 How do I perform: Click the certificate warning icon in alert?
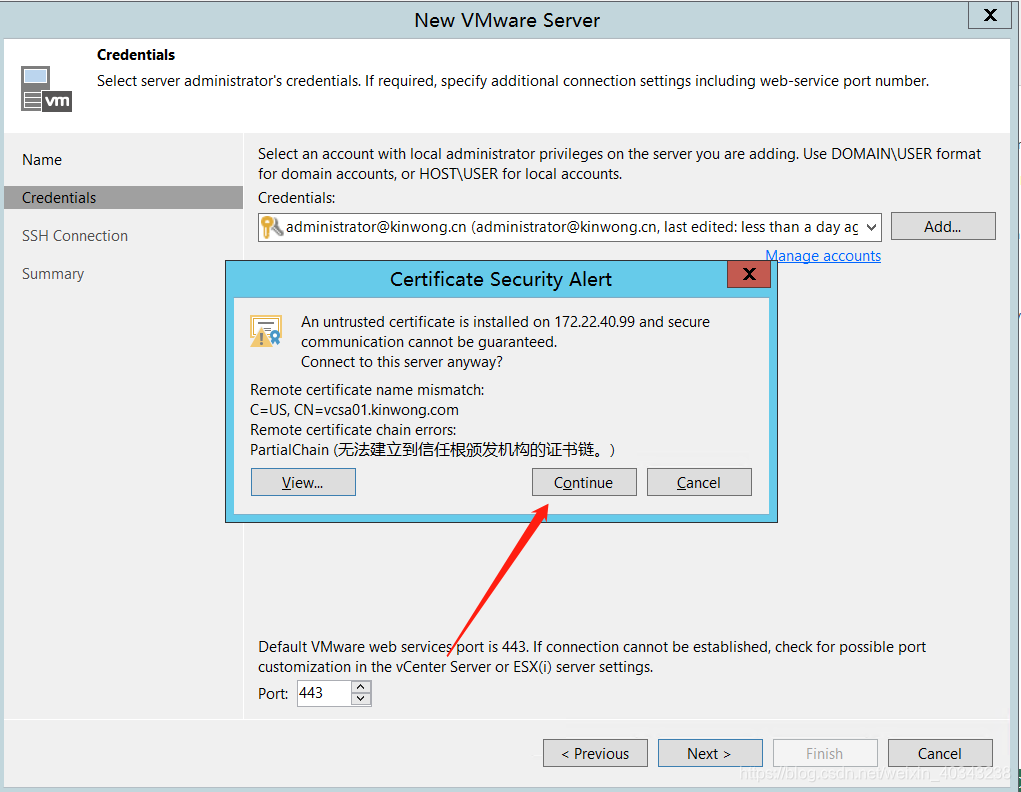coord(266,332)
